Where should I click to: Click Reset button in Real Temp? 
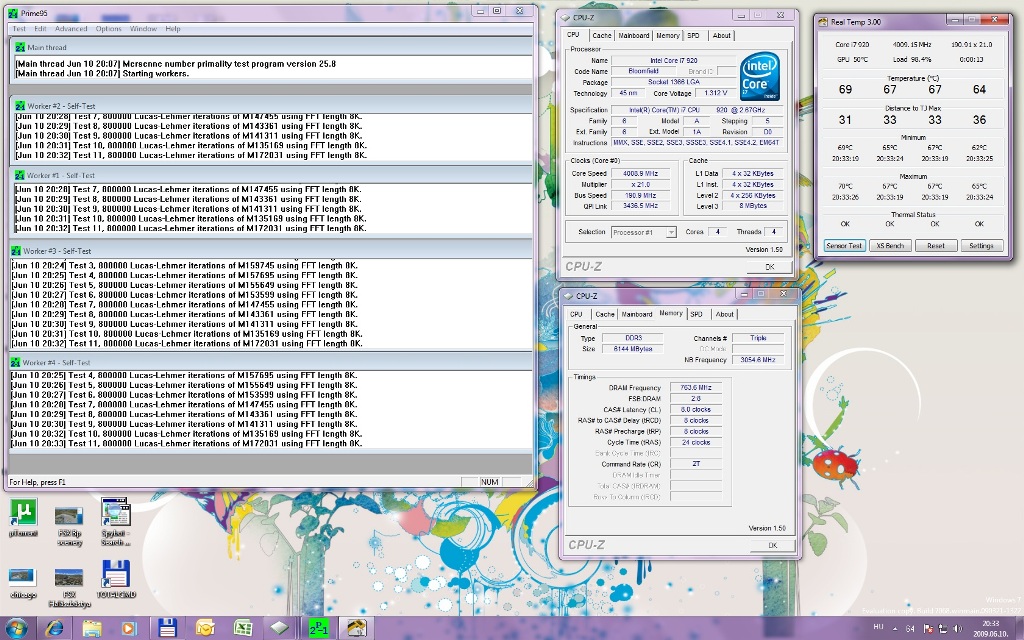(936, 246)
